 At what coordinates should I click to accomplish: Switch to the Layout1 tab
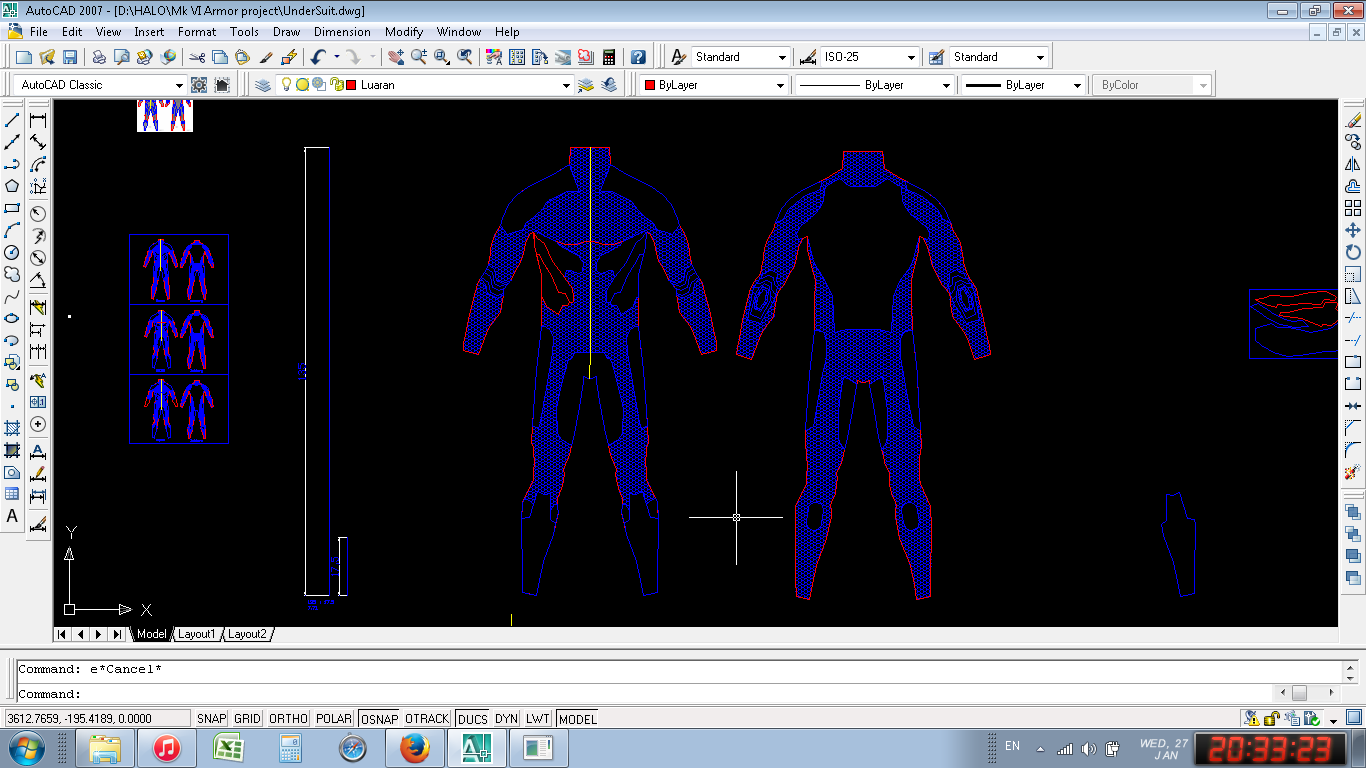[x=196, y=634]
